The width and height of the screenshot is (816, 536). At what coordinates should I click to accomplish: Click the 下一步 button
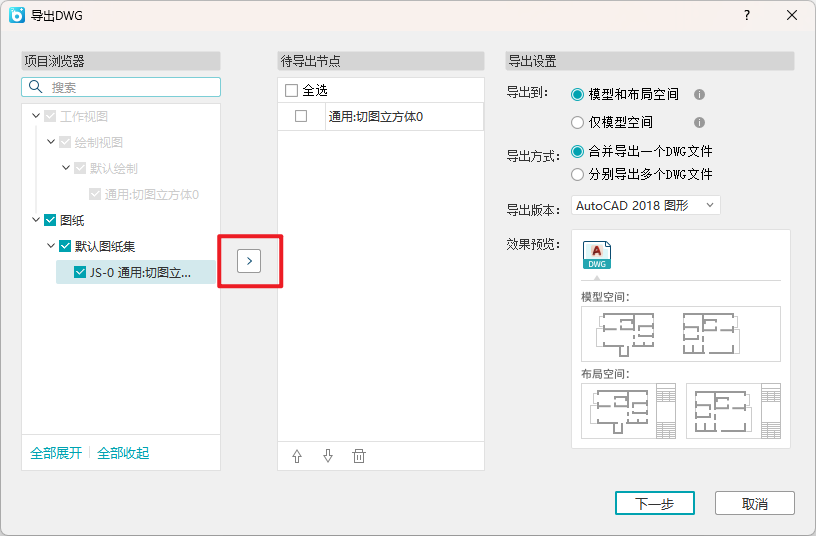(655, 503)
